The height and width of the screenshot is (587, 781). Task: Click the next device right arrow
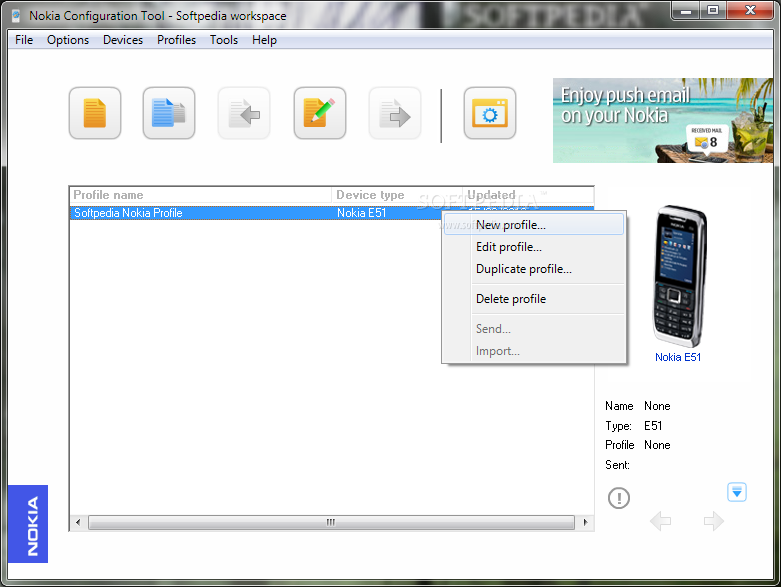pos(714,521)
